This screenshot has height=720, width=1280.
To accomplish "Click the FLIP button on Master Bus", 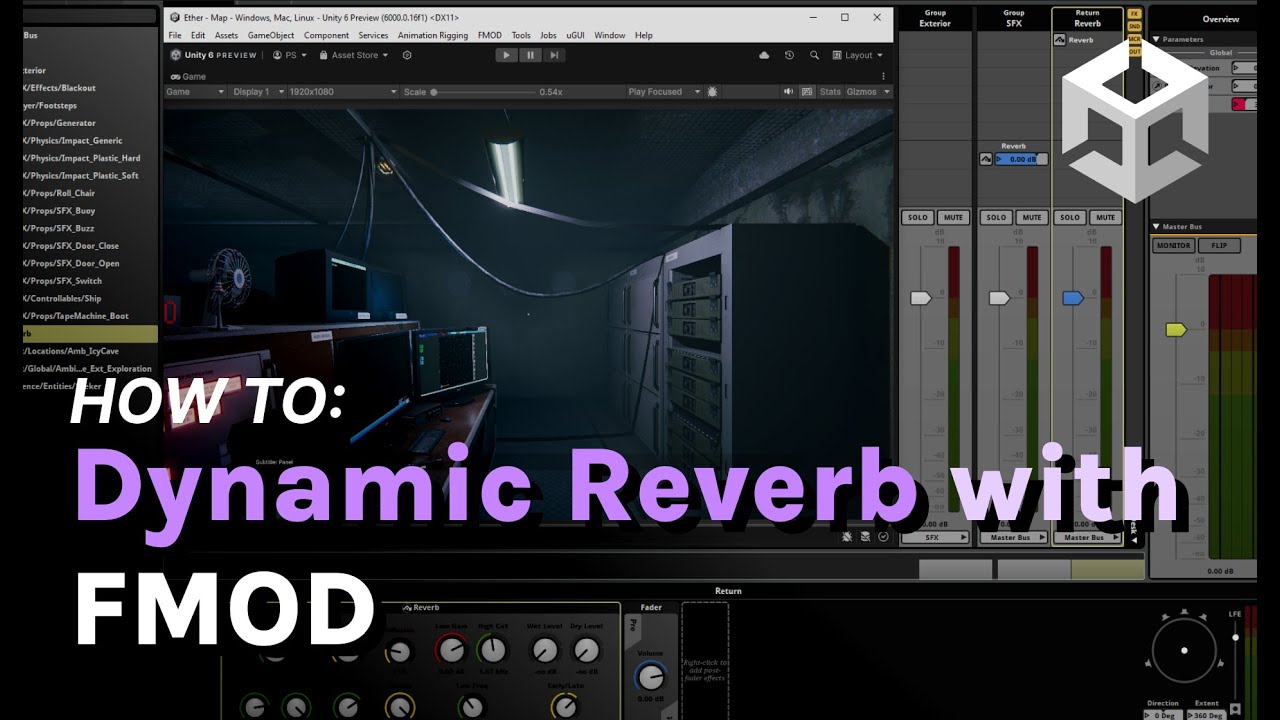I will click(1220, 245).
